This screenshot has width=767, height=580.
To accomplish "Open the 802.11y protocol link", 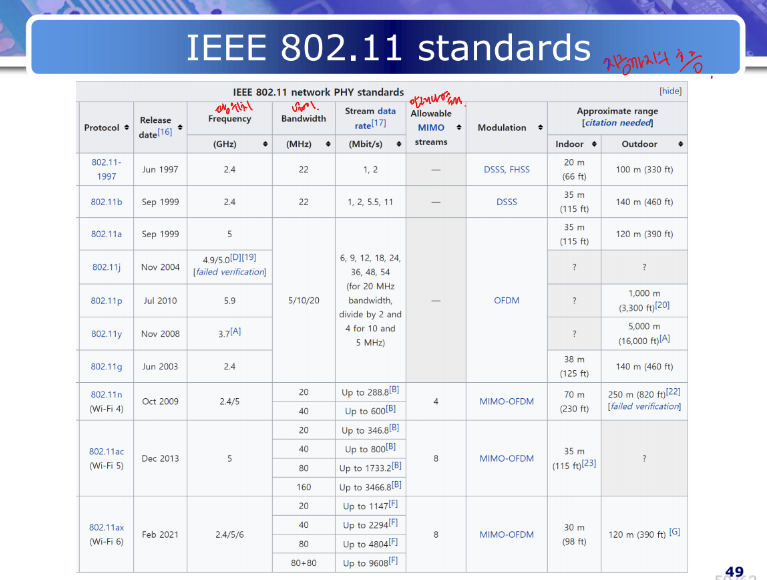I will (x=106, y=334).
